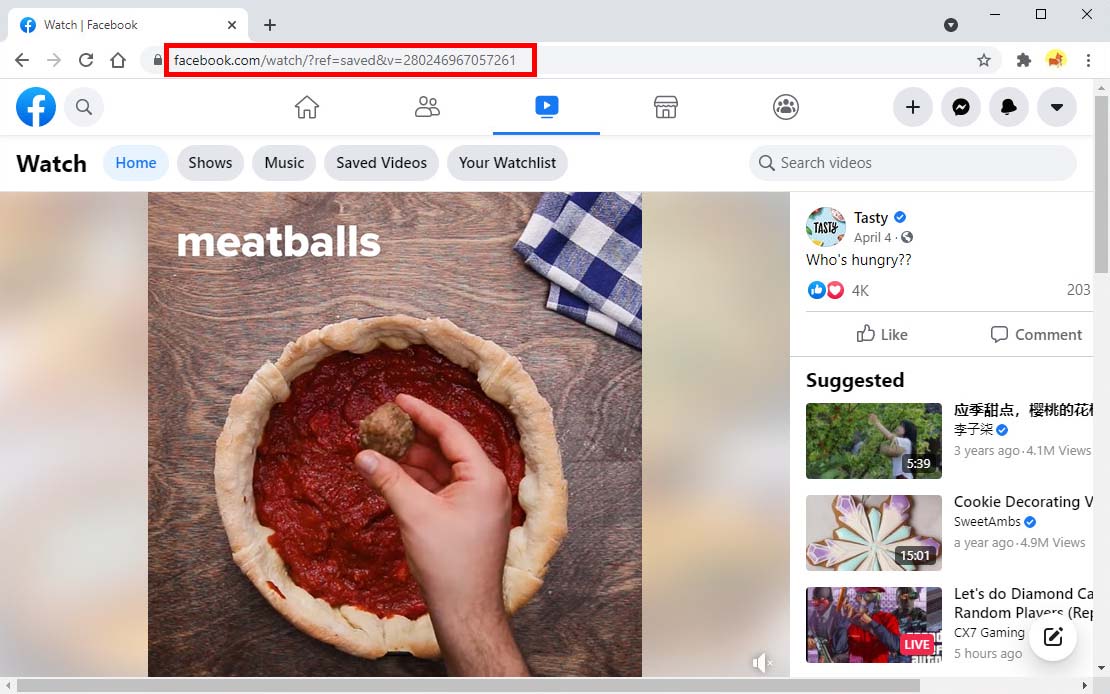This screenshot has height=694, width=1110.
Task: Select the Home tab in Watch
Action: (136, 163)
